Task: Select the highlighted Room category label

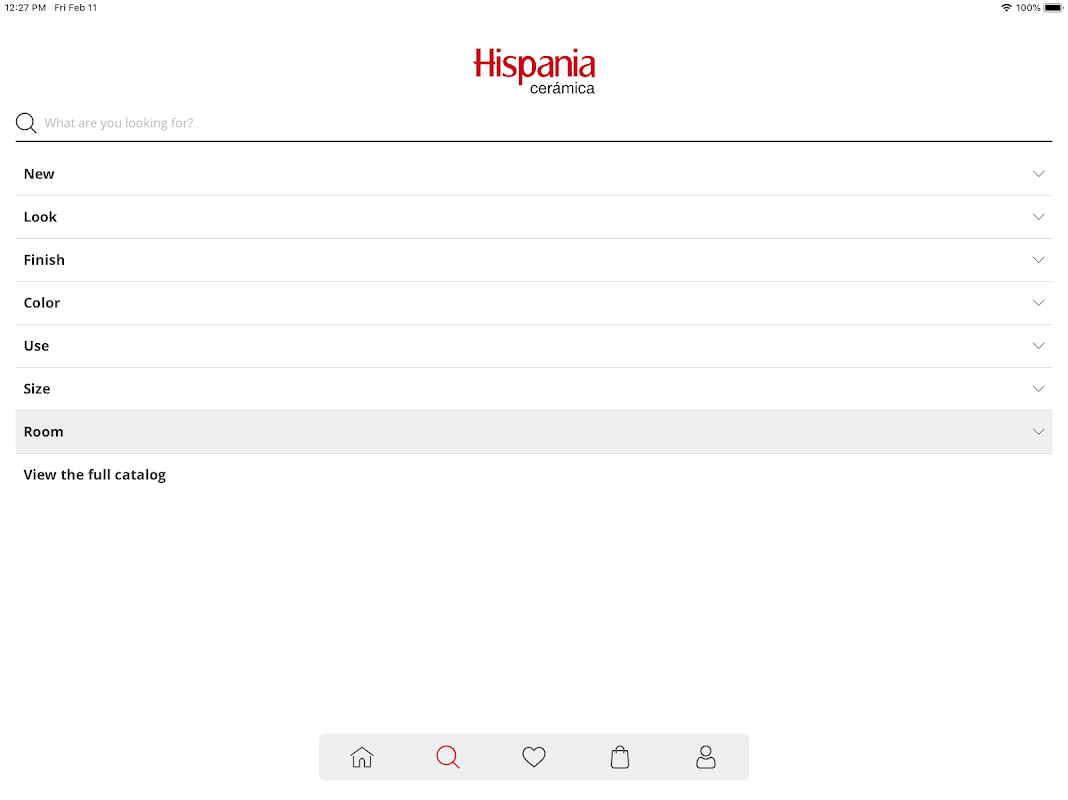Action: [44, 431]
